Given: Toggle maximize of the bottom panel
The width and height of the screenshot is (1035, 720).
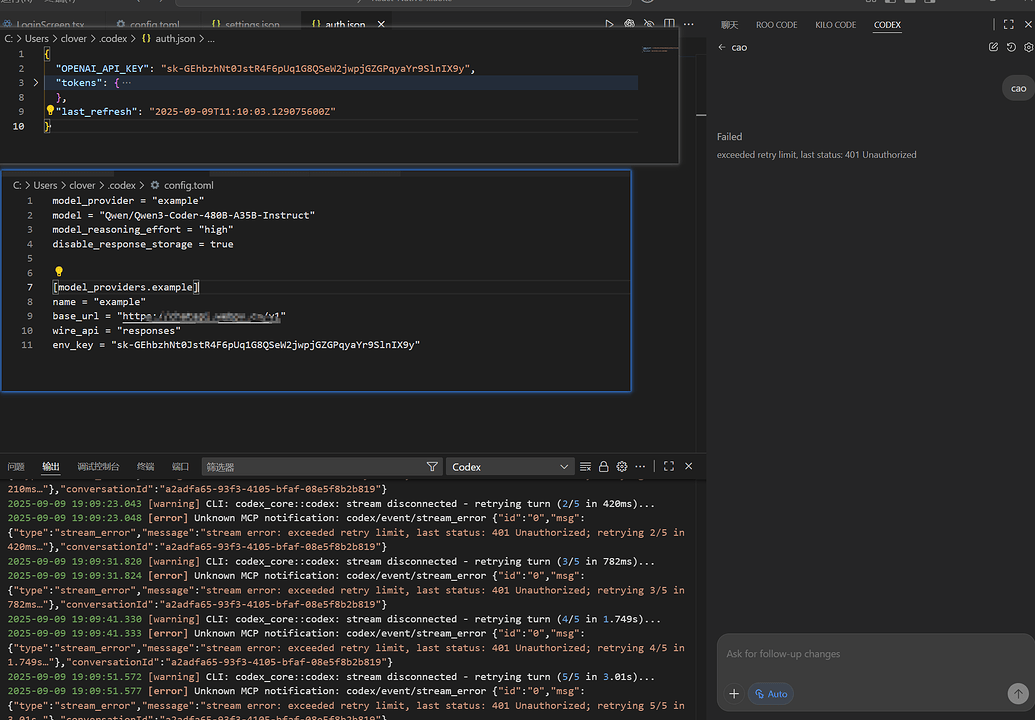Looking at the screenshot, I should (669, 466).
